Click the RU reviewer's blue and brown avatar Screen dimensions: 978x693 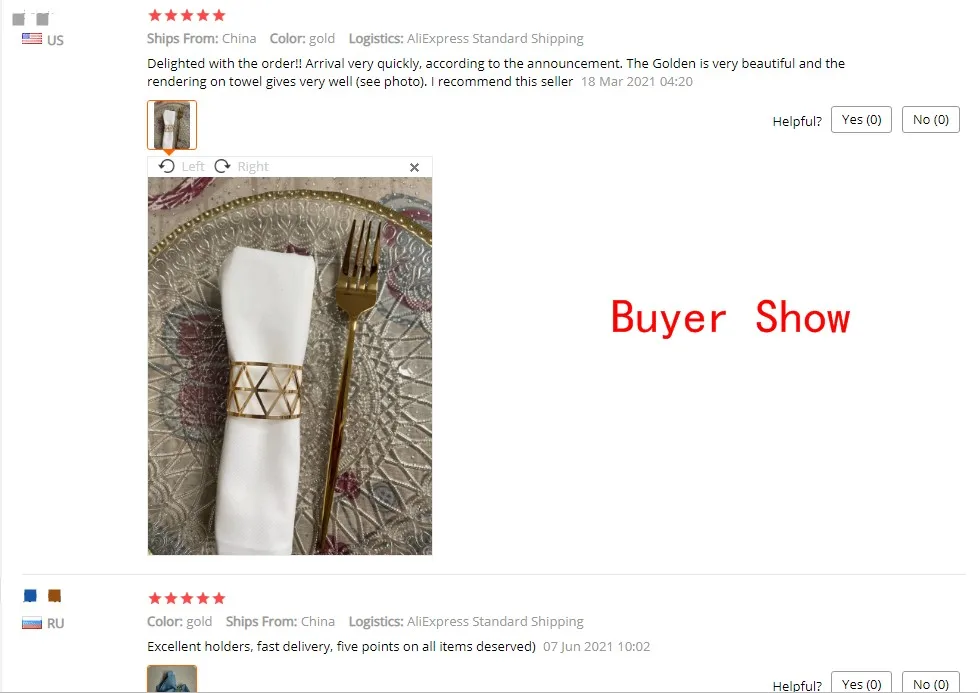(42, 596)
